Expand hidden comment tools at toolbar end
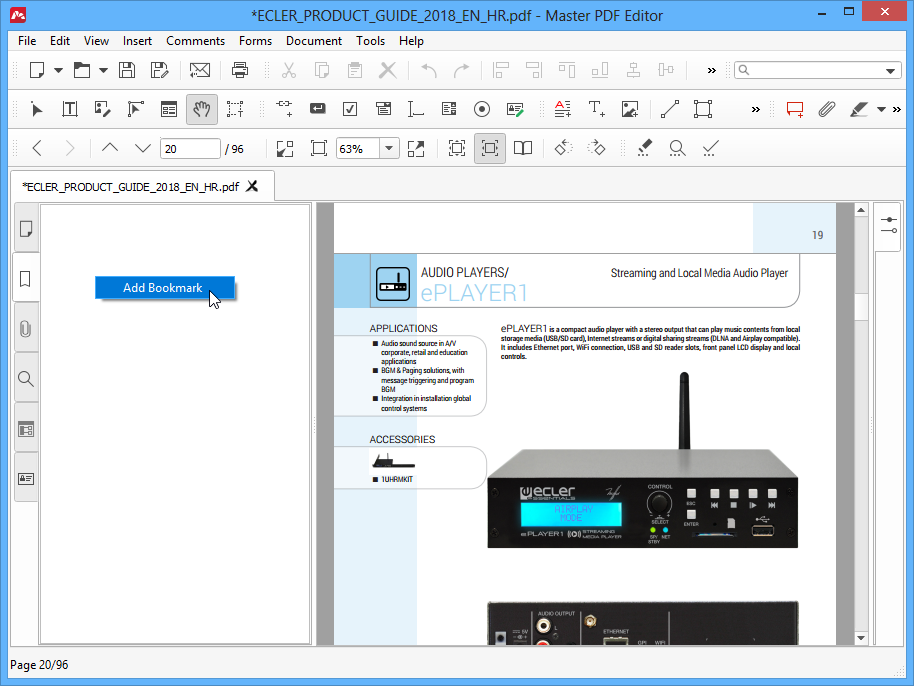 click(897, 110)
